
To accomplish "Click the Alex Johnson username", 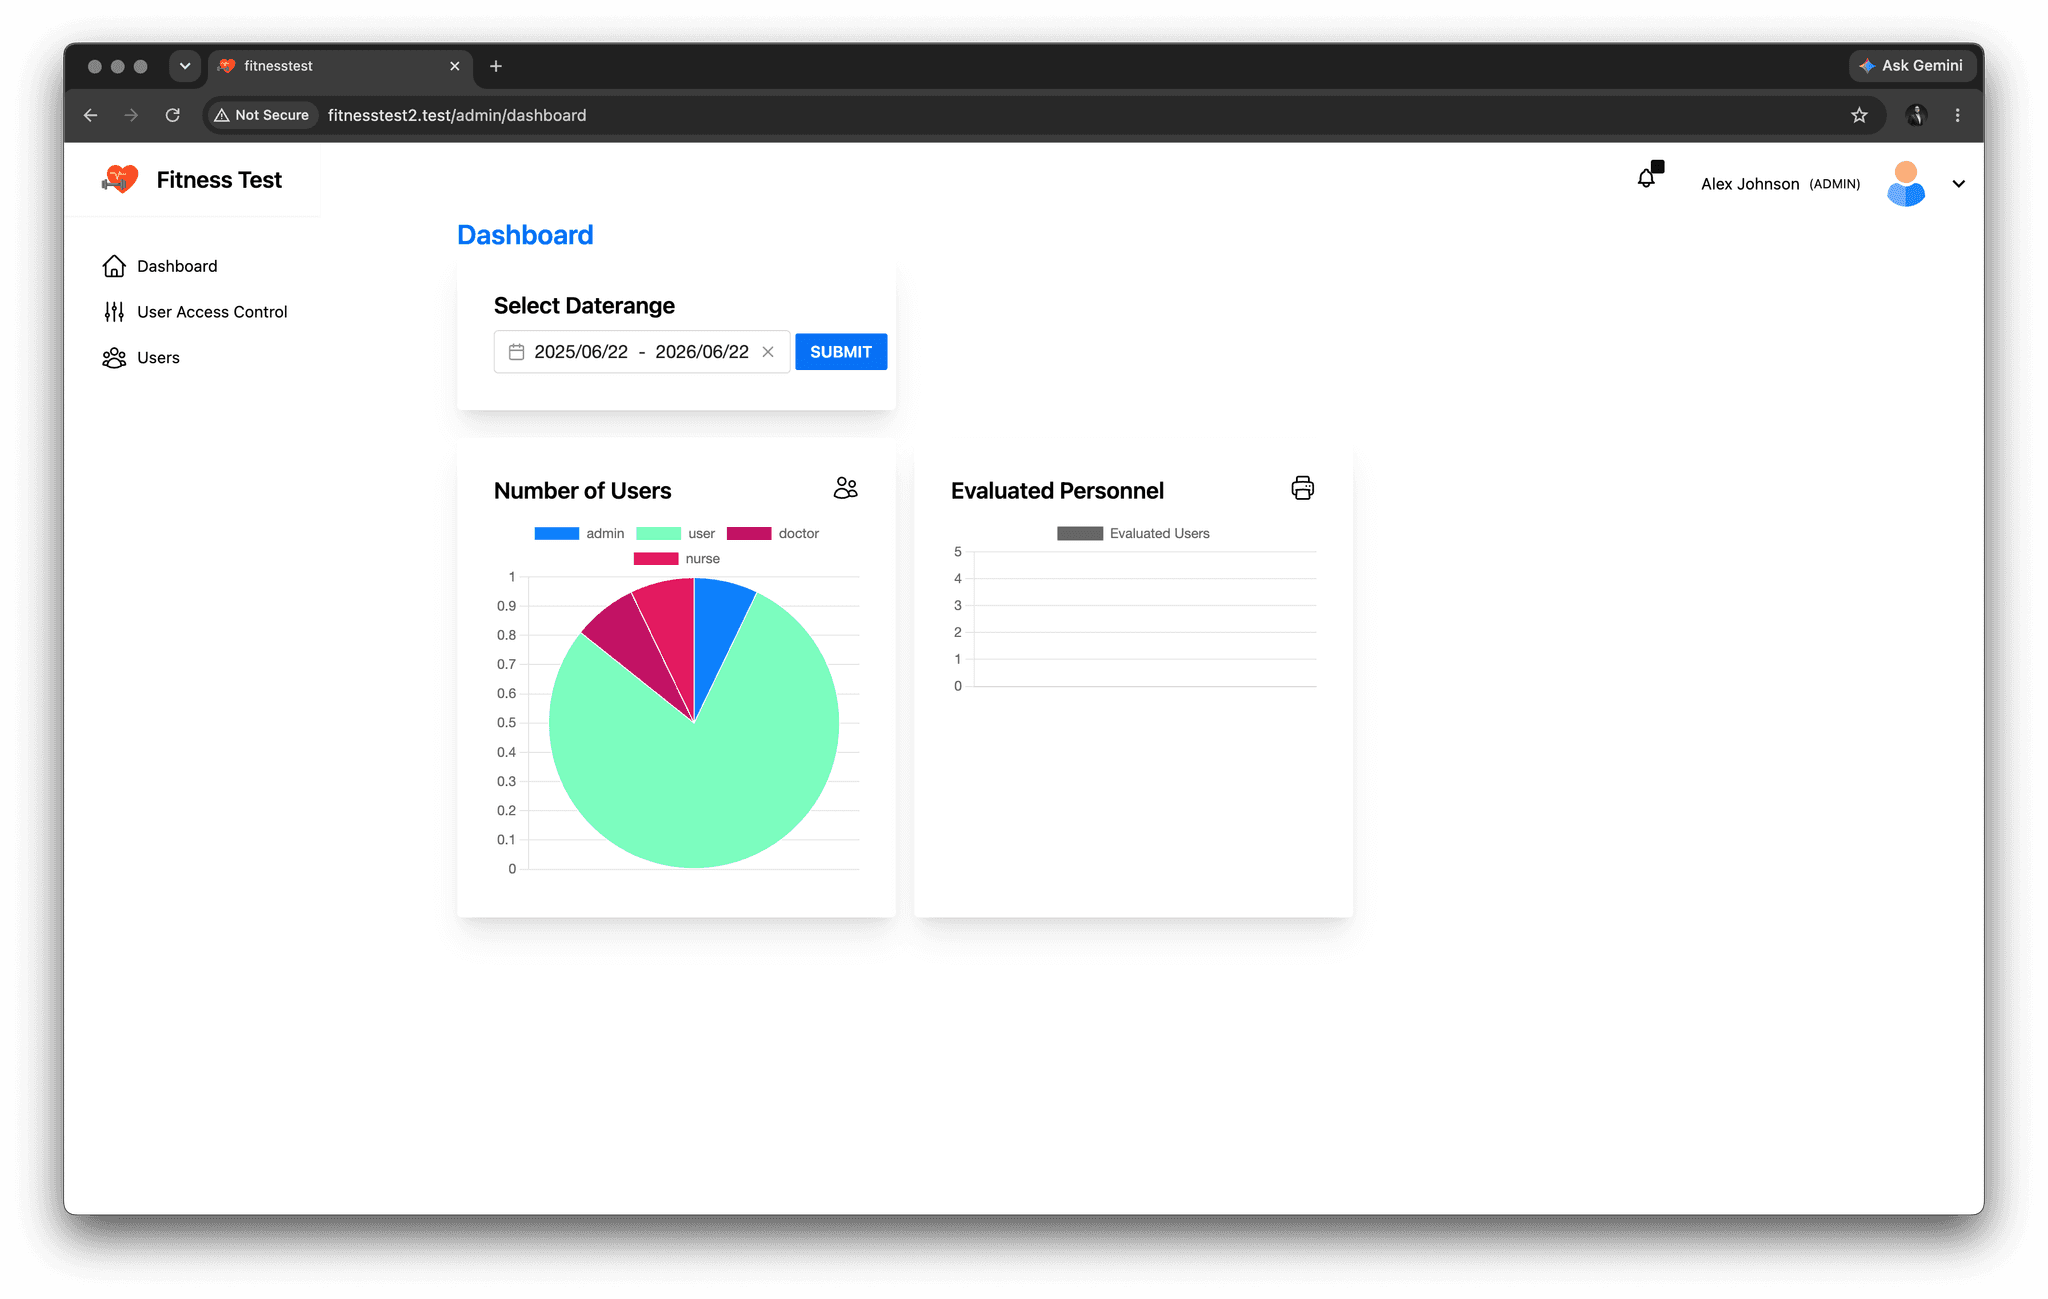I will pyautogui.click(x=1750, y=184).
